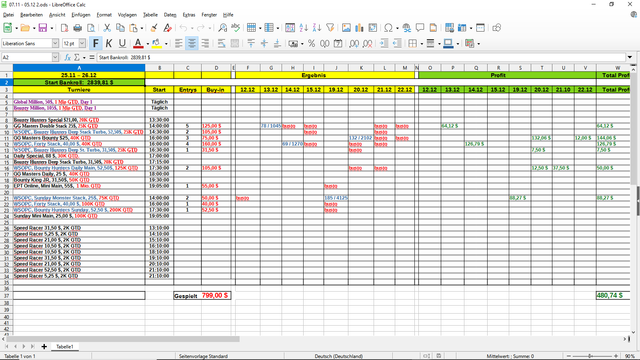Toggle align top vertical alignment
The width and height of the screenshot is (640, 360).
(x=251, y=43)
